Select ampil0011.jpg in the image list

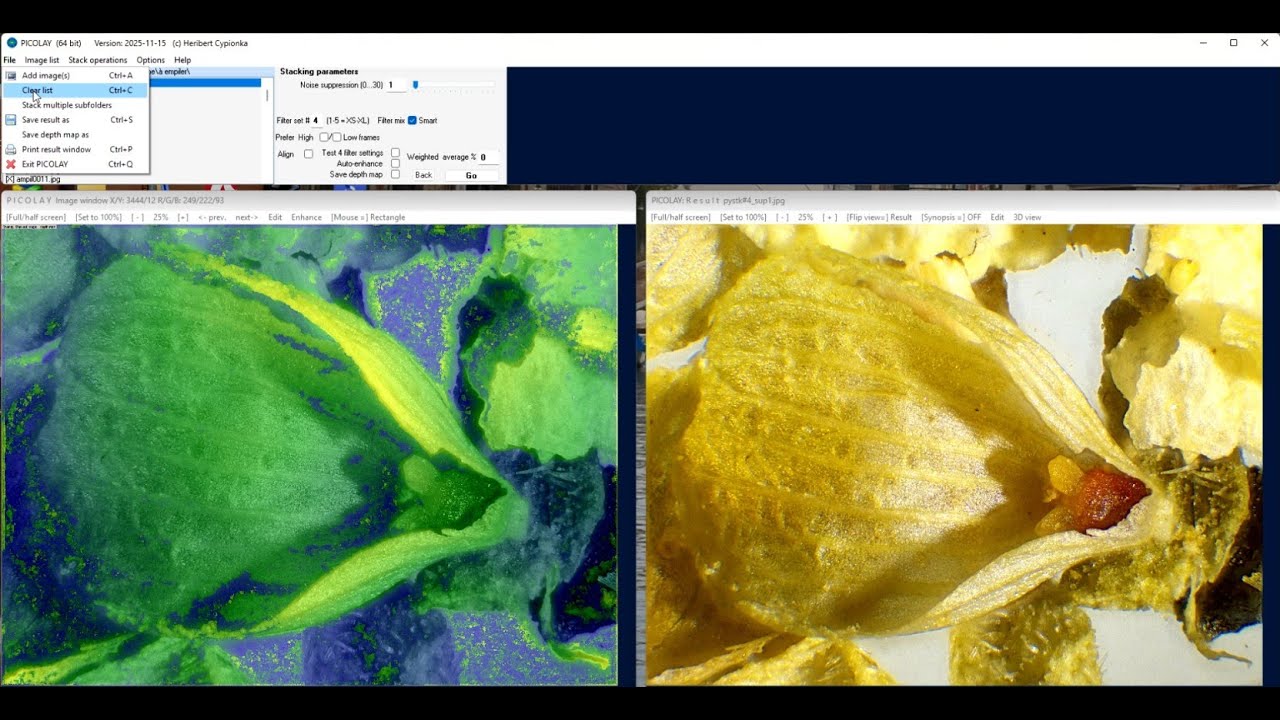point(33,179)
